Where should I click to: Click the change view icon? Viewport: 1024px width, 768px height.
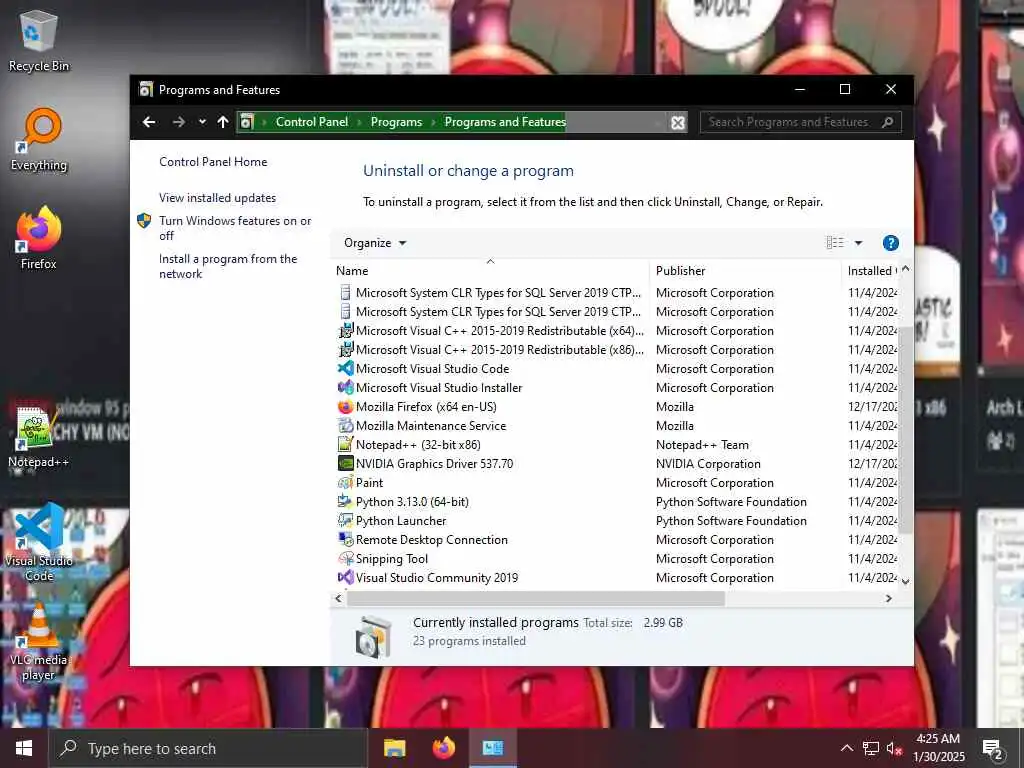click(x=835, y=243)
